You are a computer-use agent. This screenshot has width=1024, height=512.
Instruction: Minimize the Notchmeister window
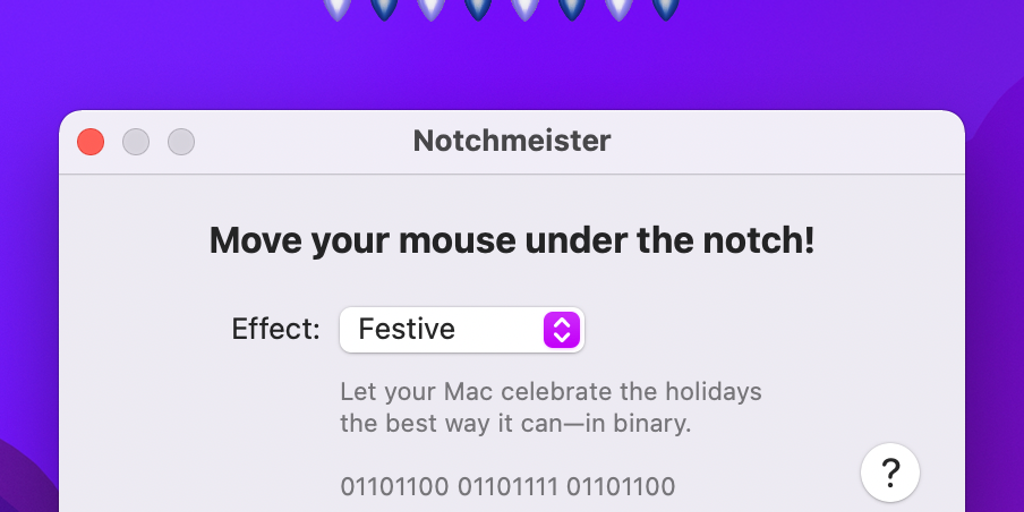click(x=136, y=142)
